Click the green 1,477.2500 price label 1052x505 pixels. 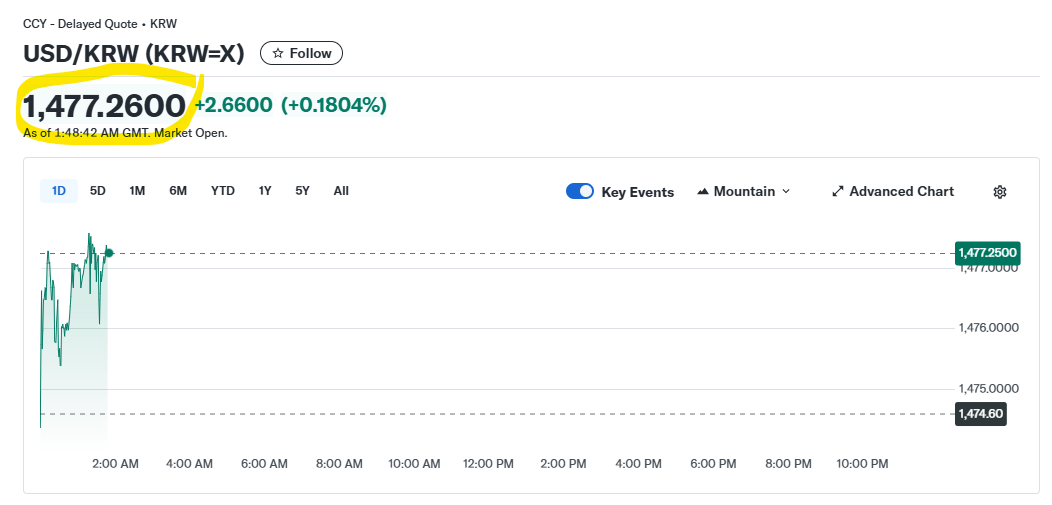[x=987, y=253]
